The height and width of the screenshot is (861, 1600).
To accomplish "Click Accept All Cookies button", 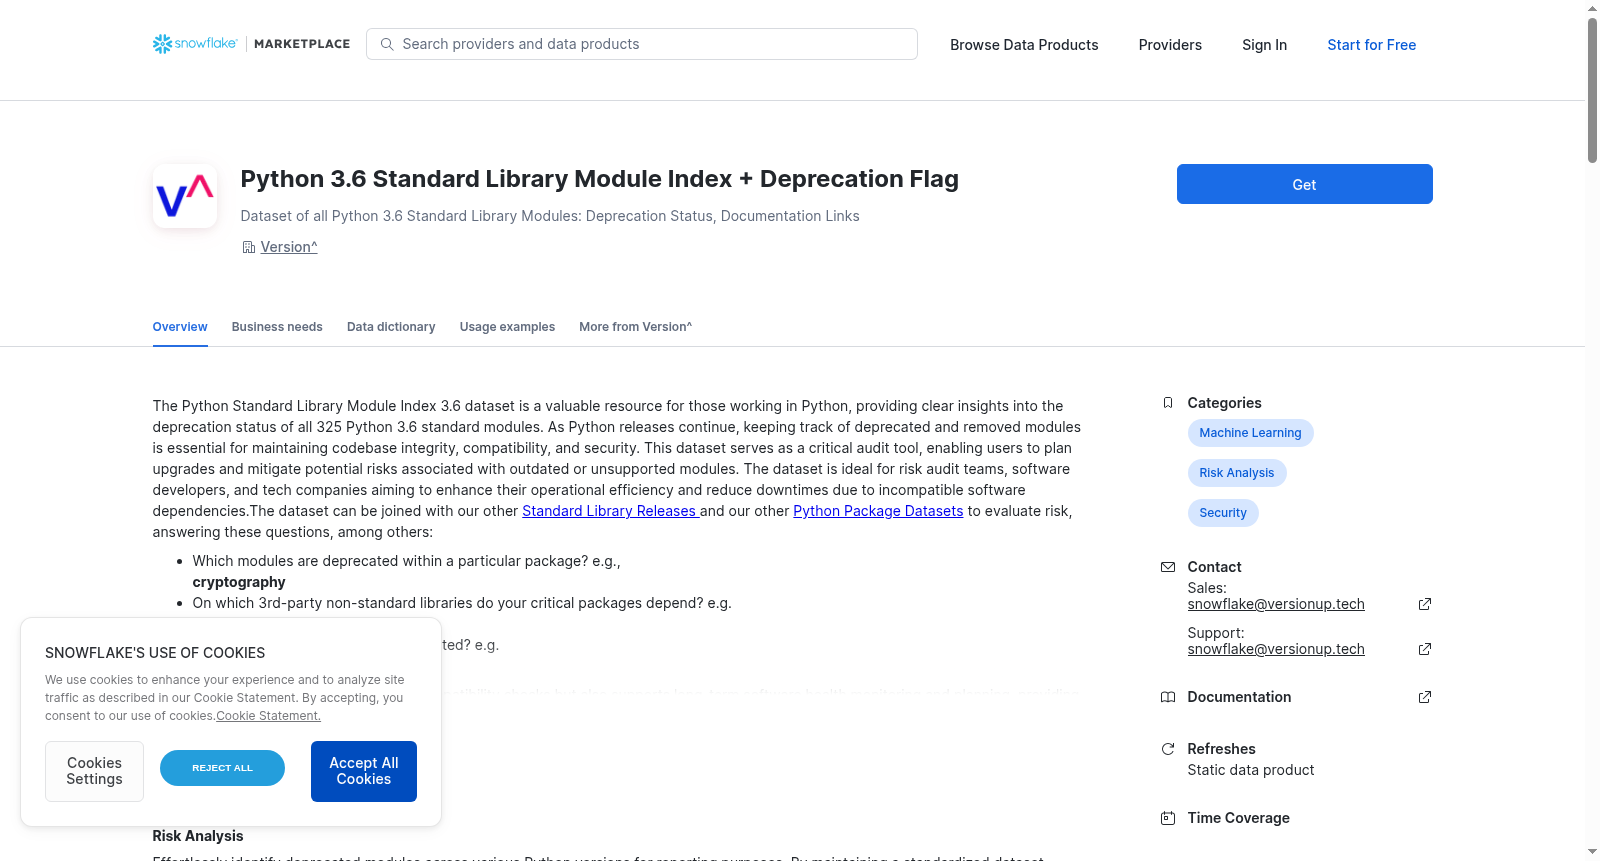I will (364, 771).
